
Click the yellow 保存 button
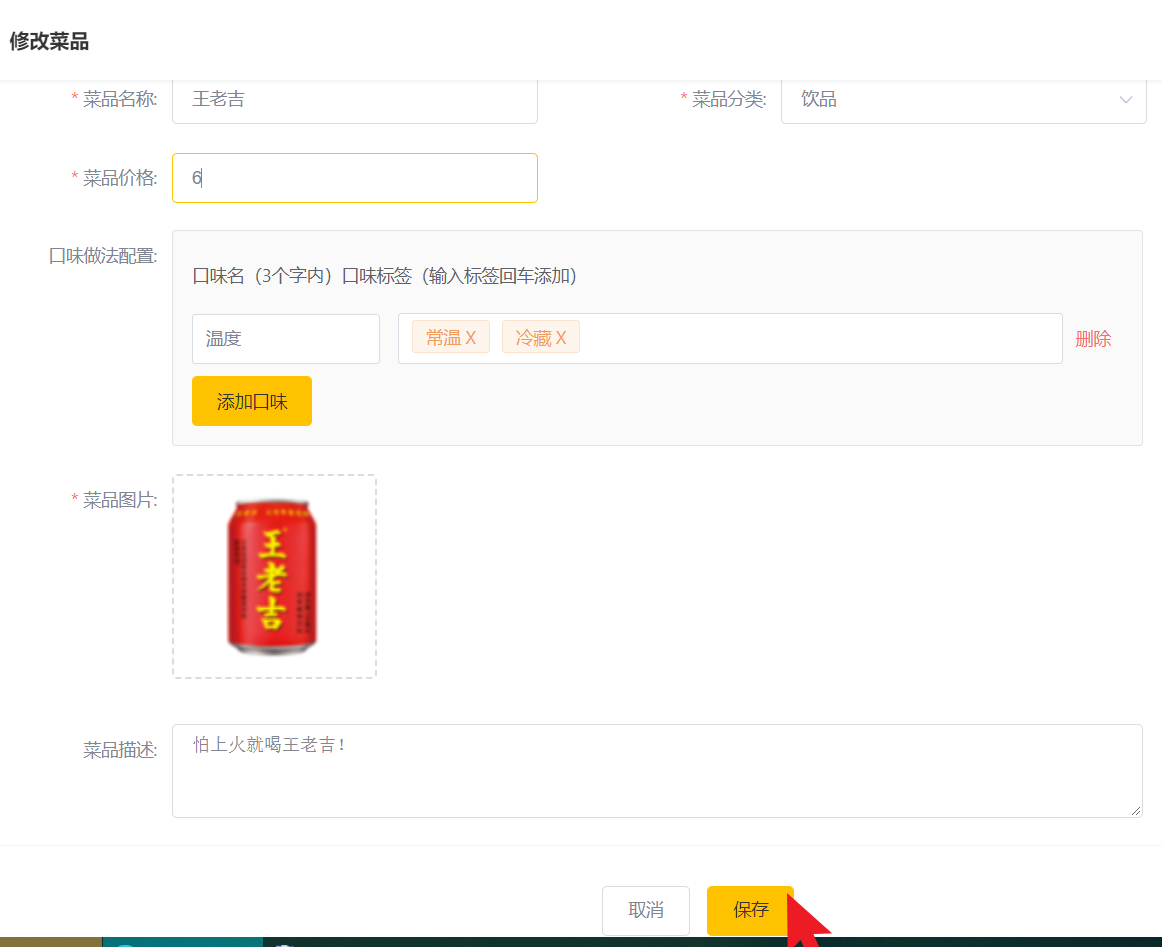coord(750,910)
